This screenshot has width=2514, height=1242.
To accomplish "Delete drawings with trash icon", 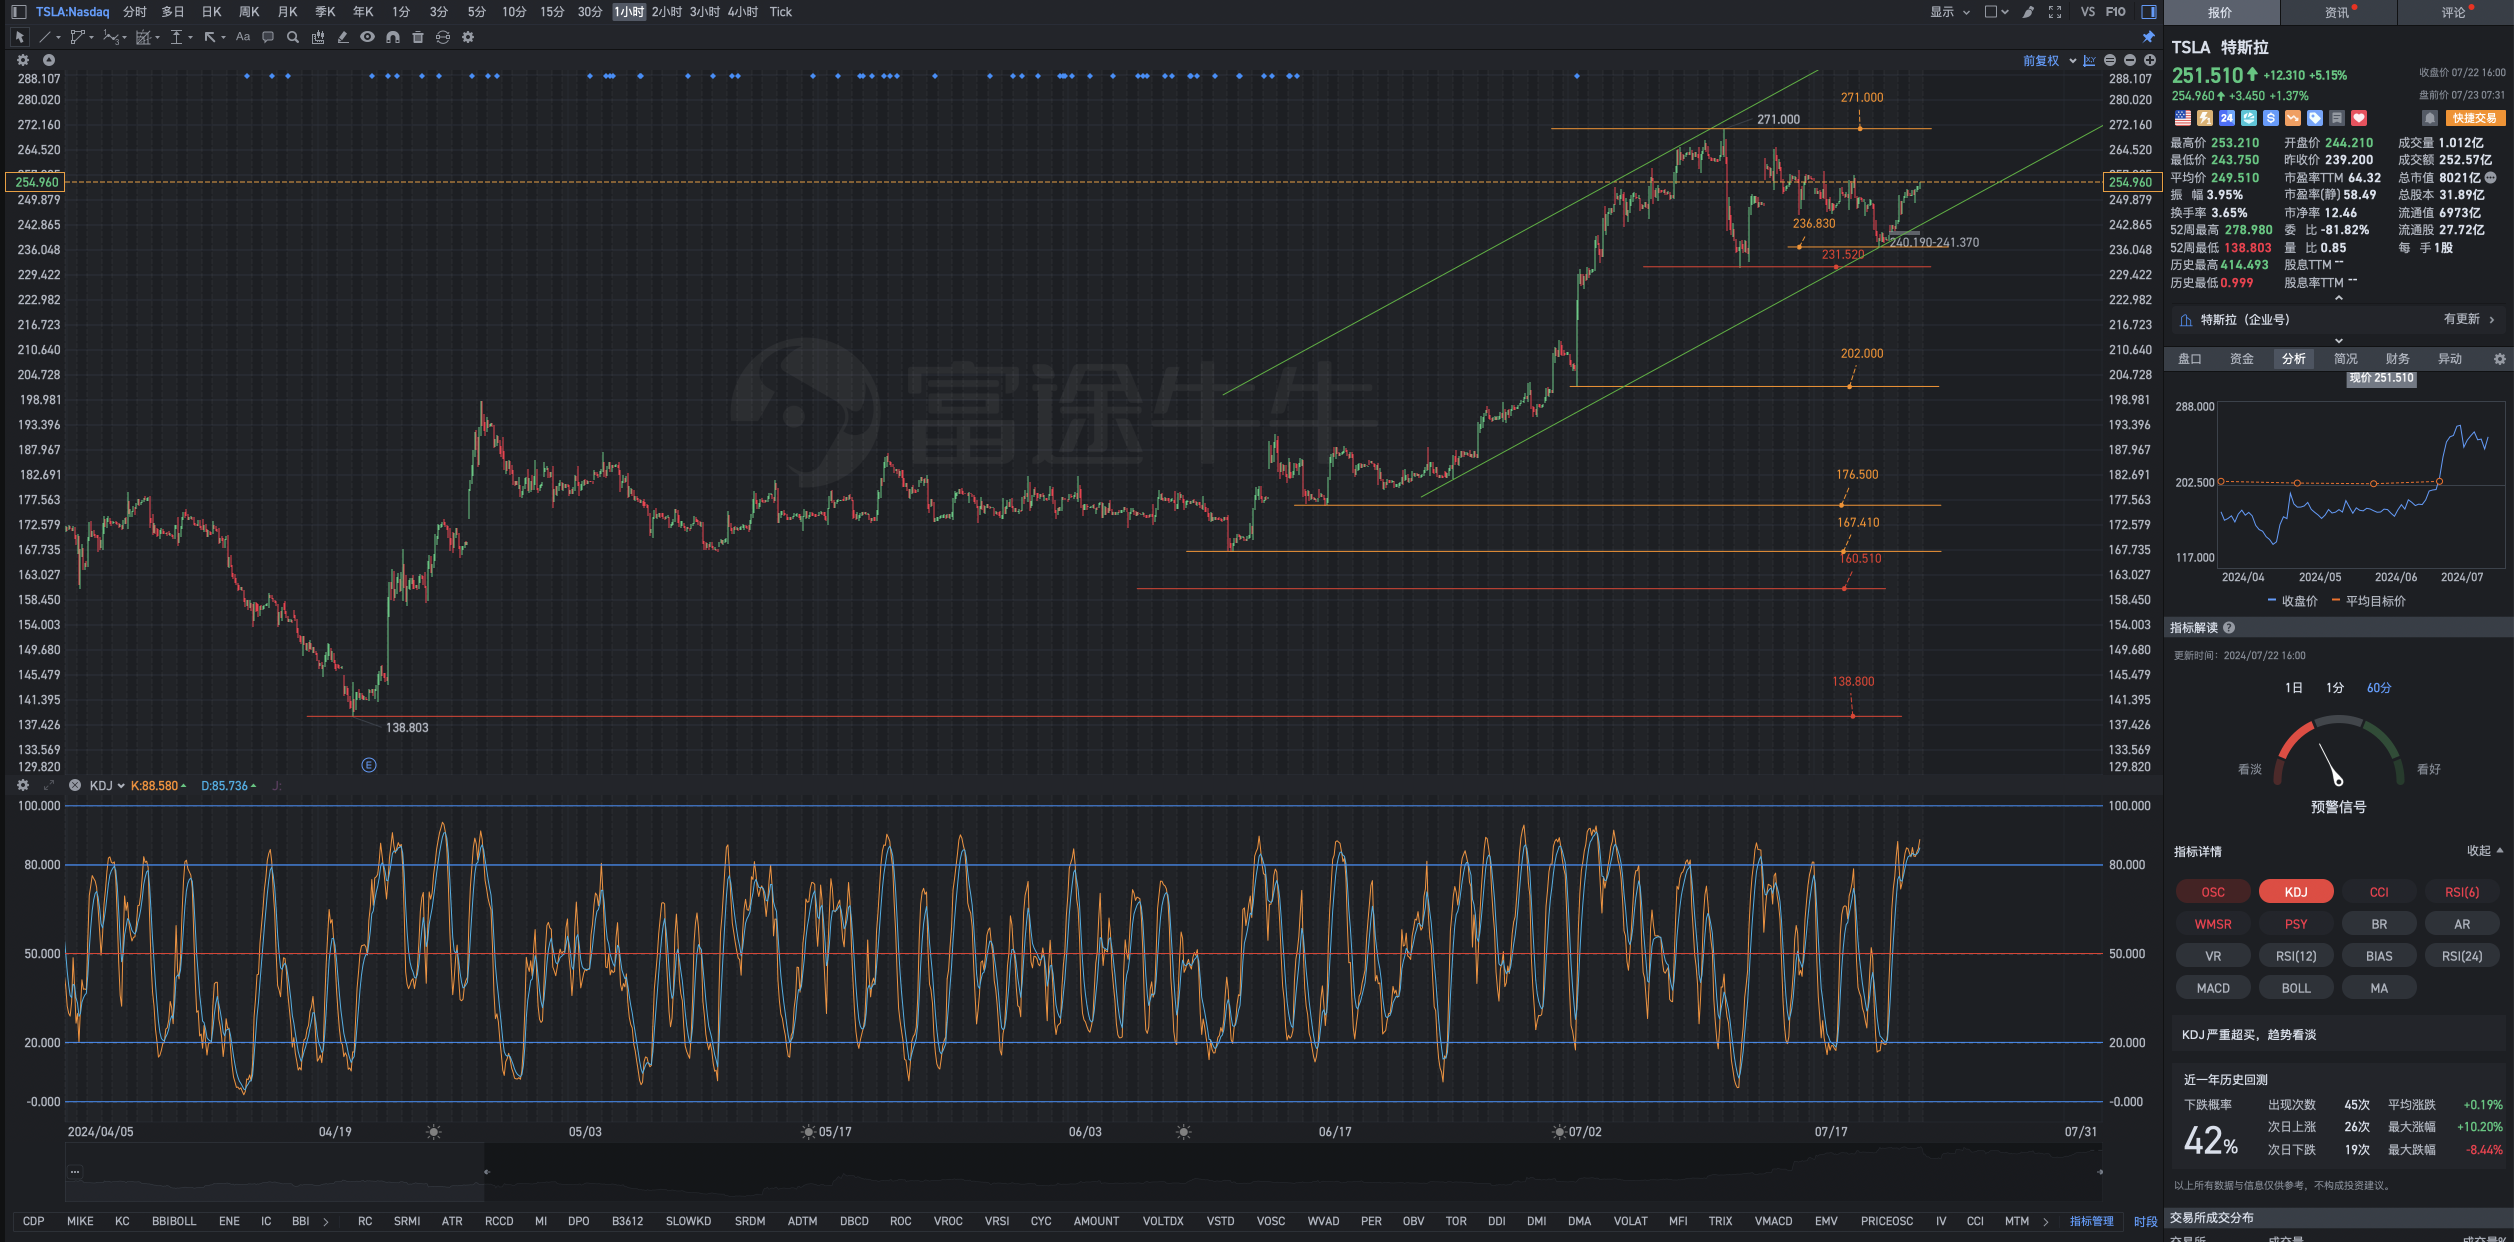I will [x=418, y=37].
